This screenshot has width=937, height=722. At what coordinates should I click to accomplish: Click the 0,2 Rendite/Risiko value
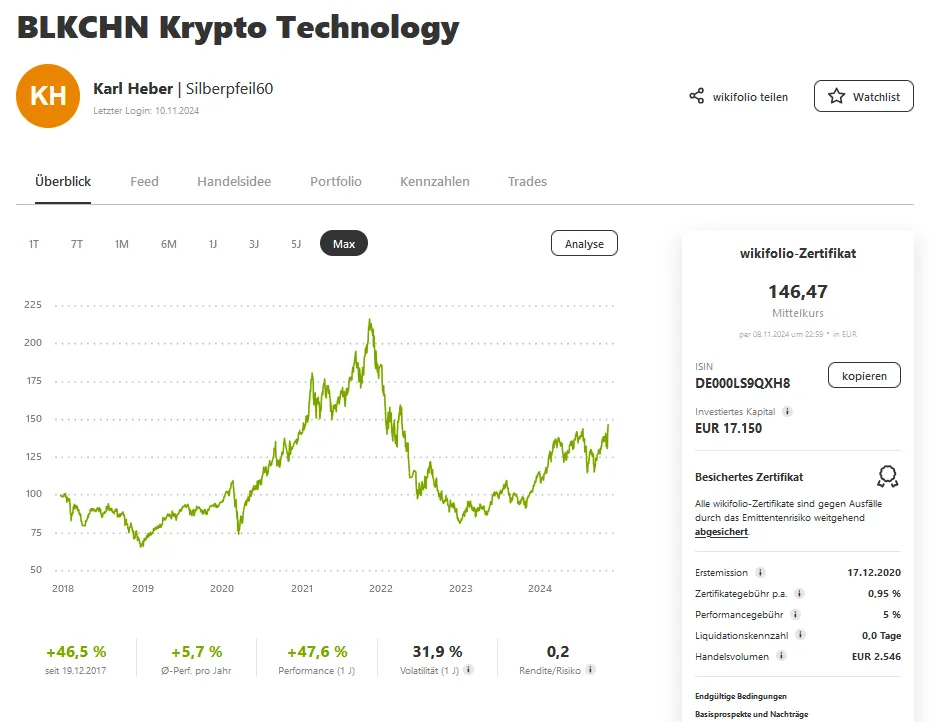558,651
